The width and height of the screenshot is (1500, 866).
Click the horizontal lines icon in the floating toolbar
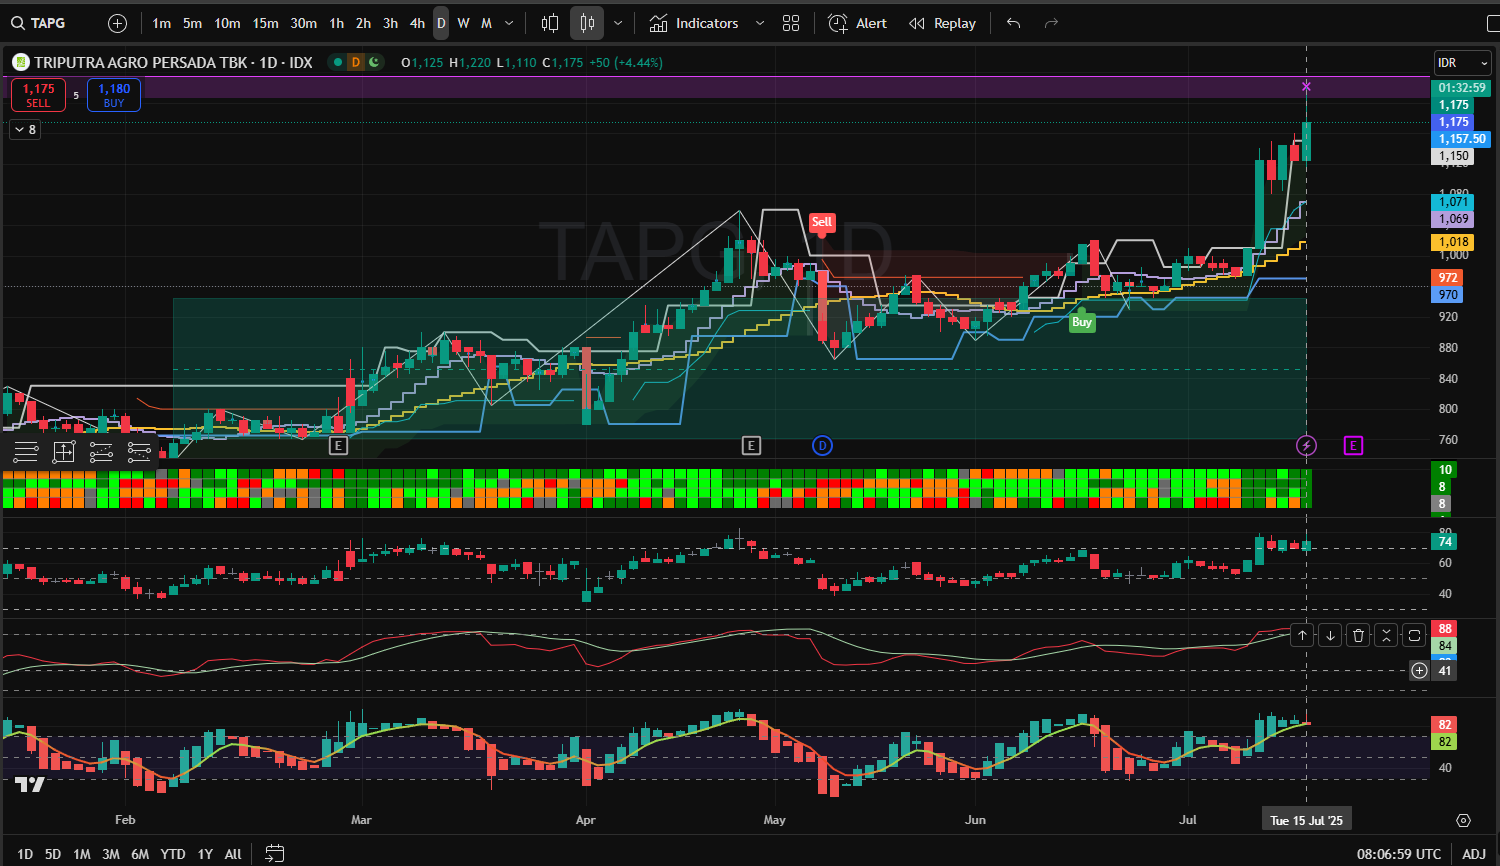pyautogui.click(x=26, y=452)
